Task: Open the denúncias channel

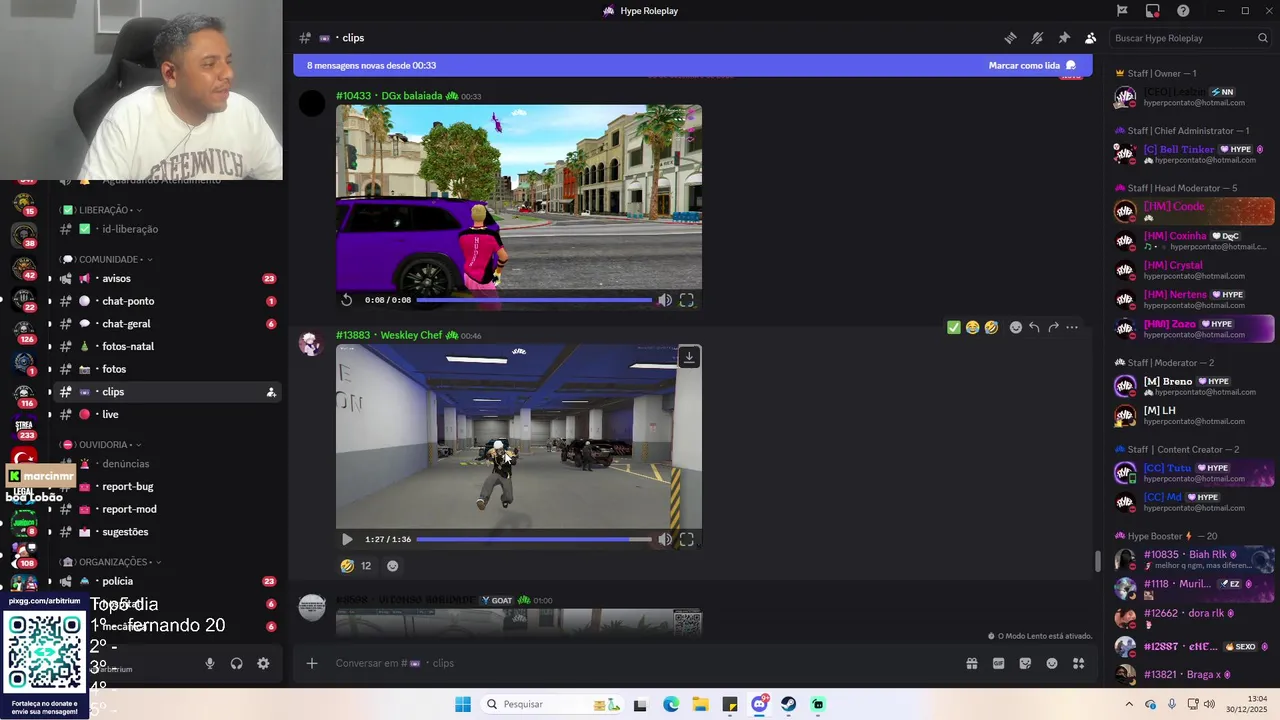Action: (167, 464)
